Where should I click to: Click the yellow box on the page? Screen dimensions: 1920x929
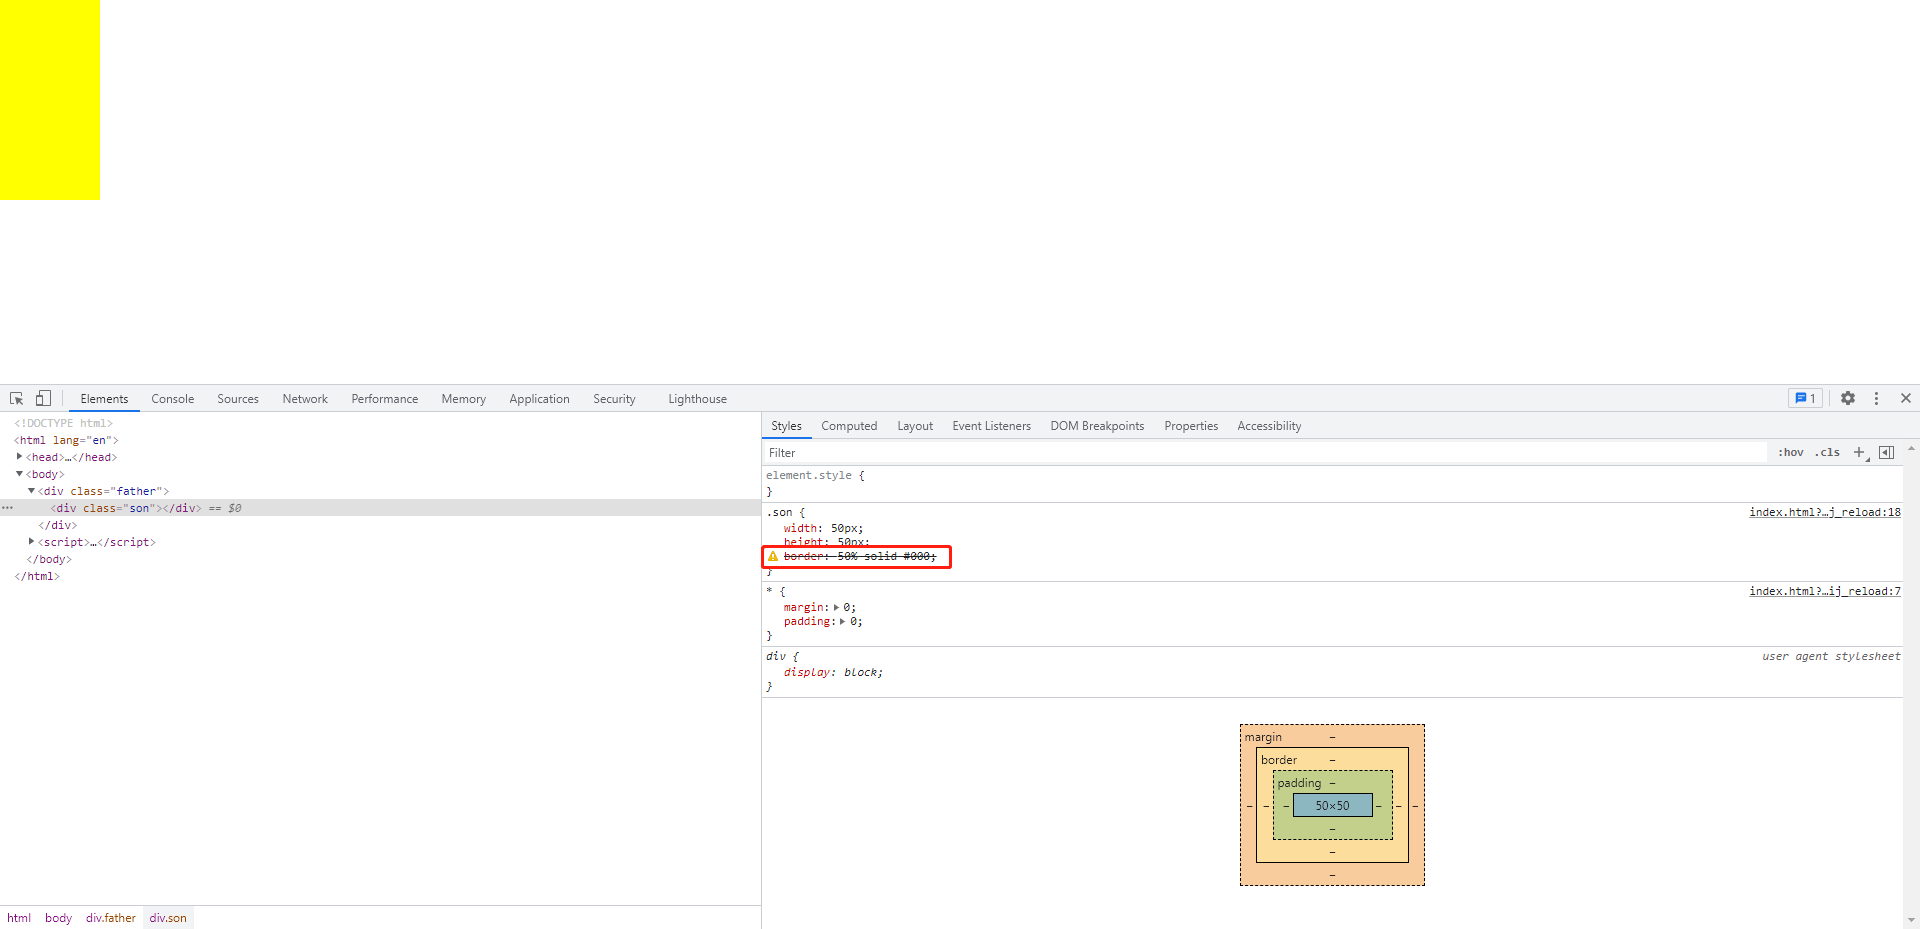[x=50, y=100]
